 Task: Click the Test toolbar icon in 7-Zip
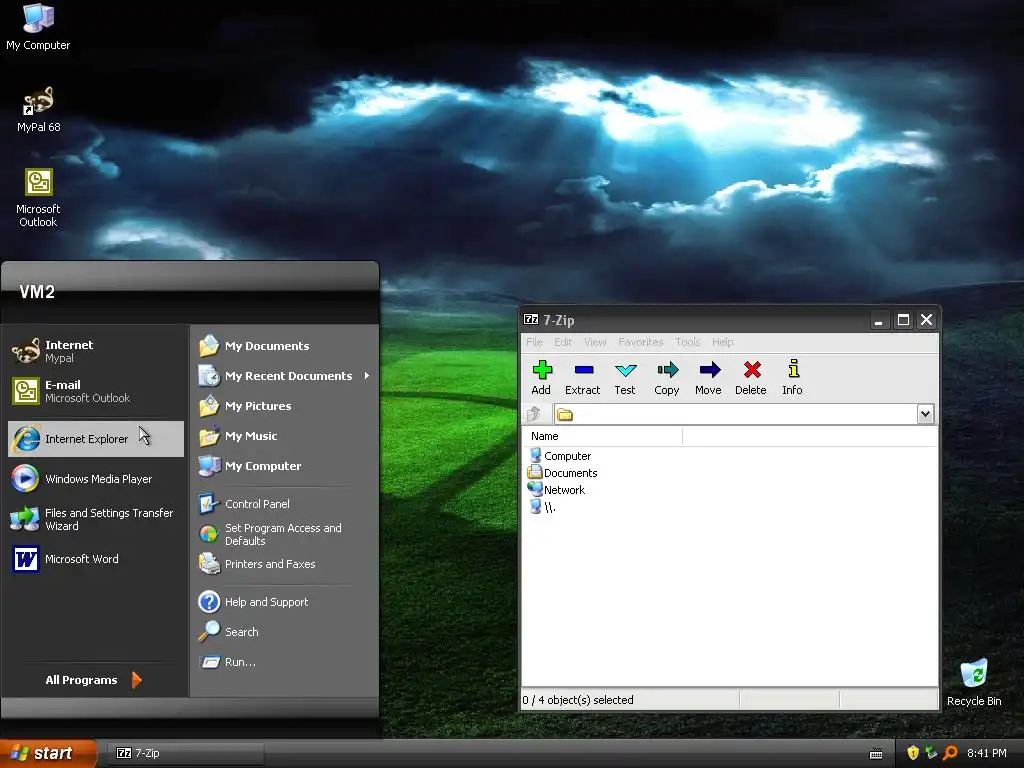click(625, 377)
